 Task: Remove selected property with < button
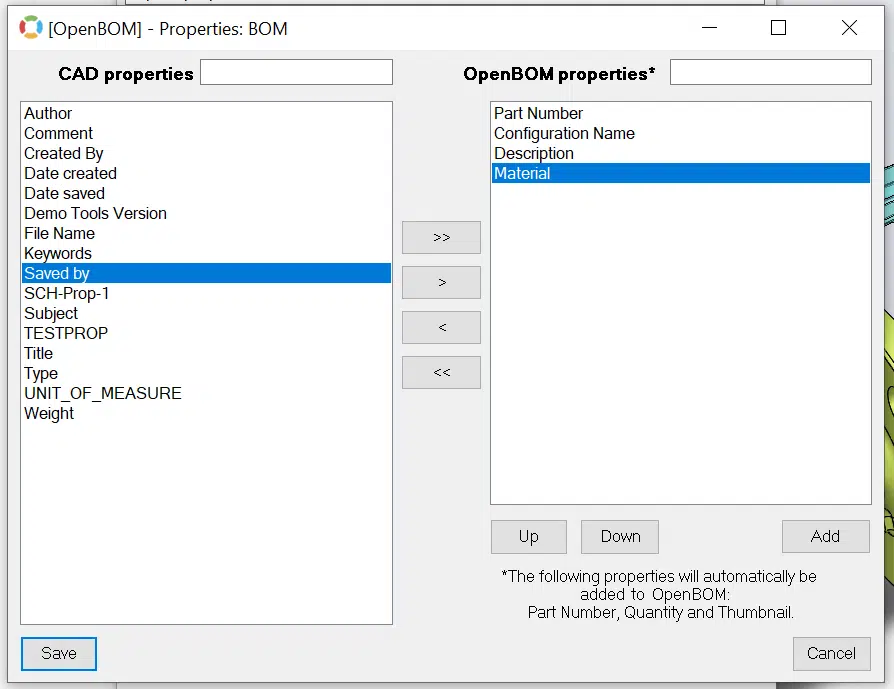click(441, 327)
